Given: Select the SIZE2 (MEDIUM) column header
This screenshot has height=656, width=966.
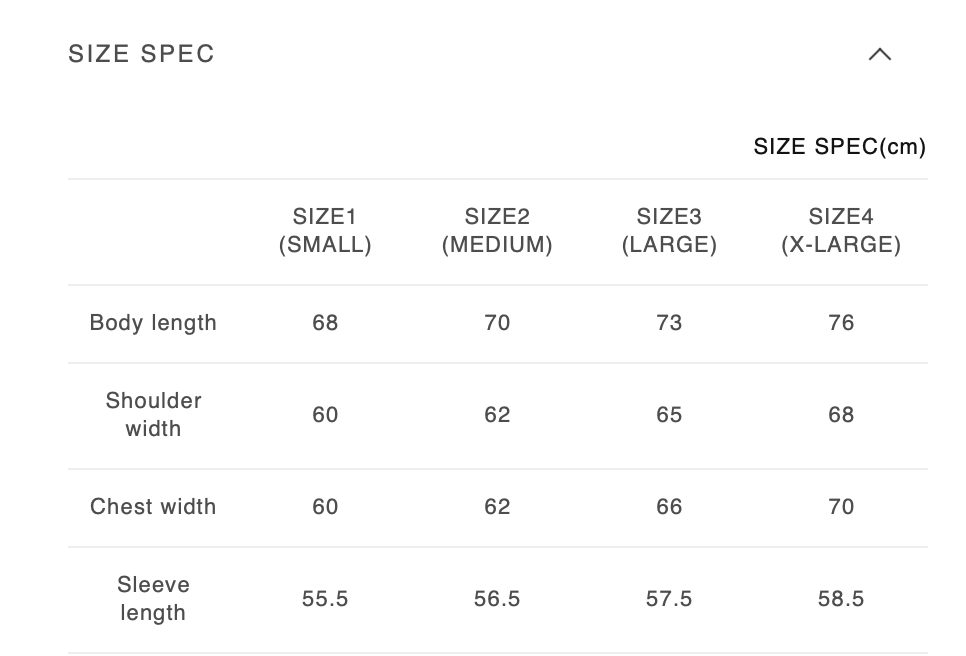Looking at the screenshot, I should coord(497,231).
